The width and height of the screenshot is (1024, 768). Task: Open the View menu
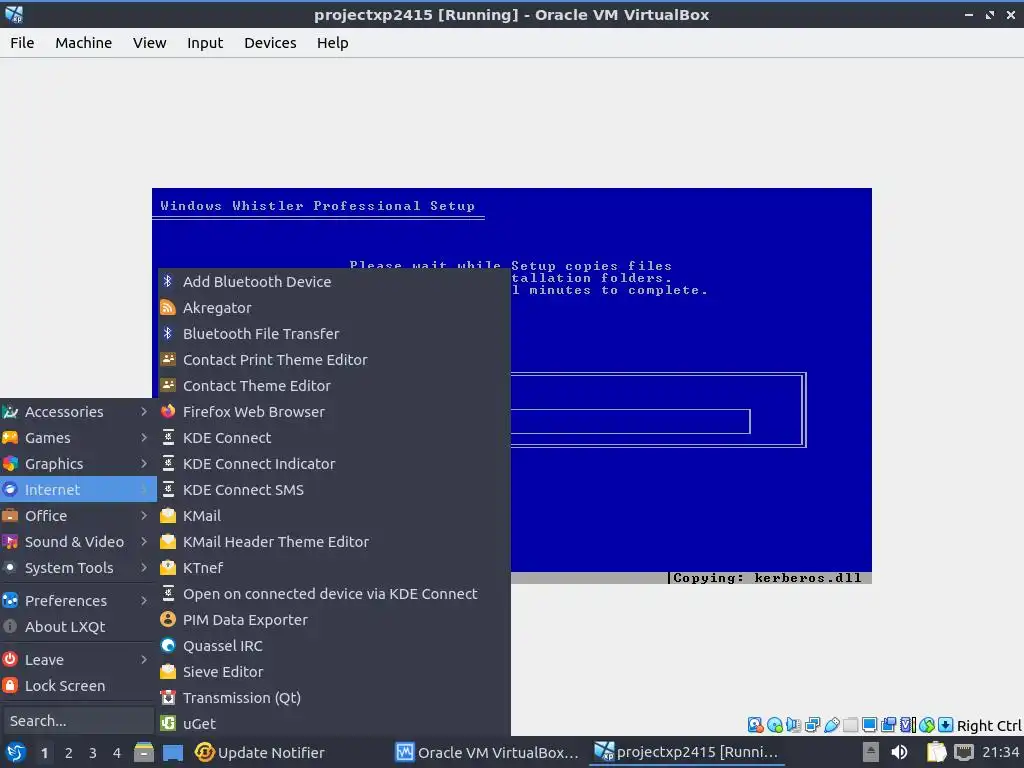[150, 42]
